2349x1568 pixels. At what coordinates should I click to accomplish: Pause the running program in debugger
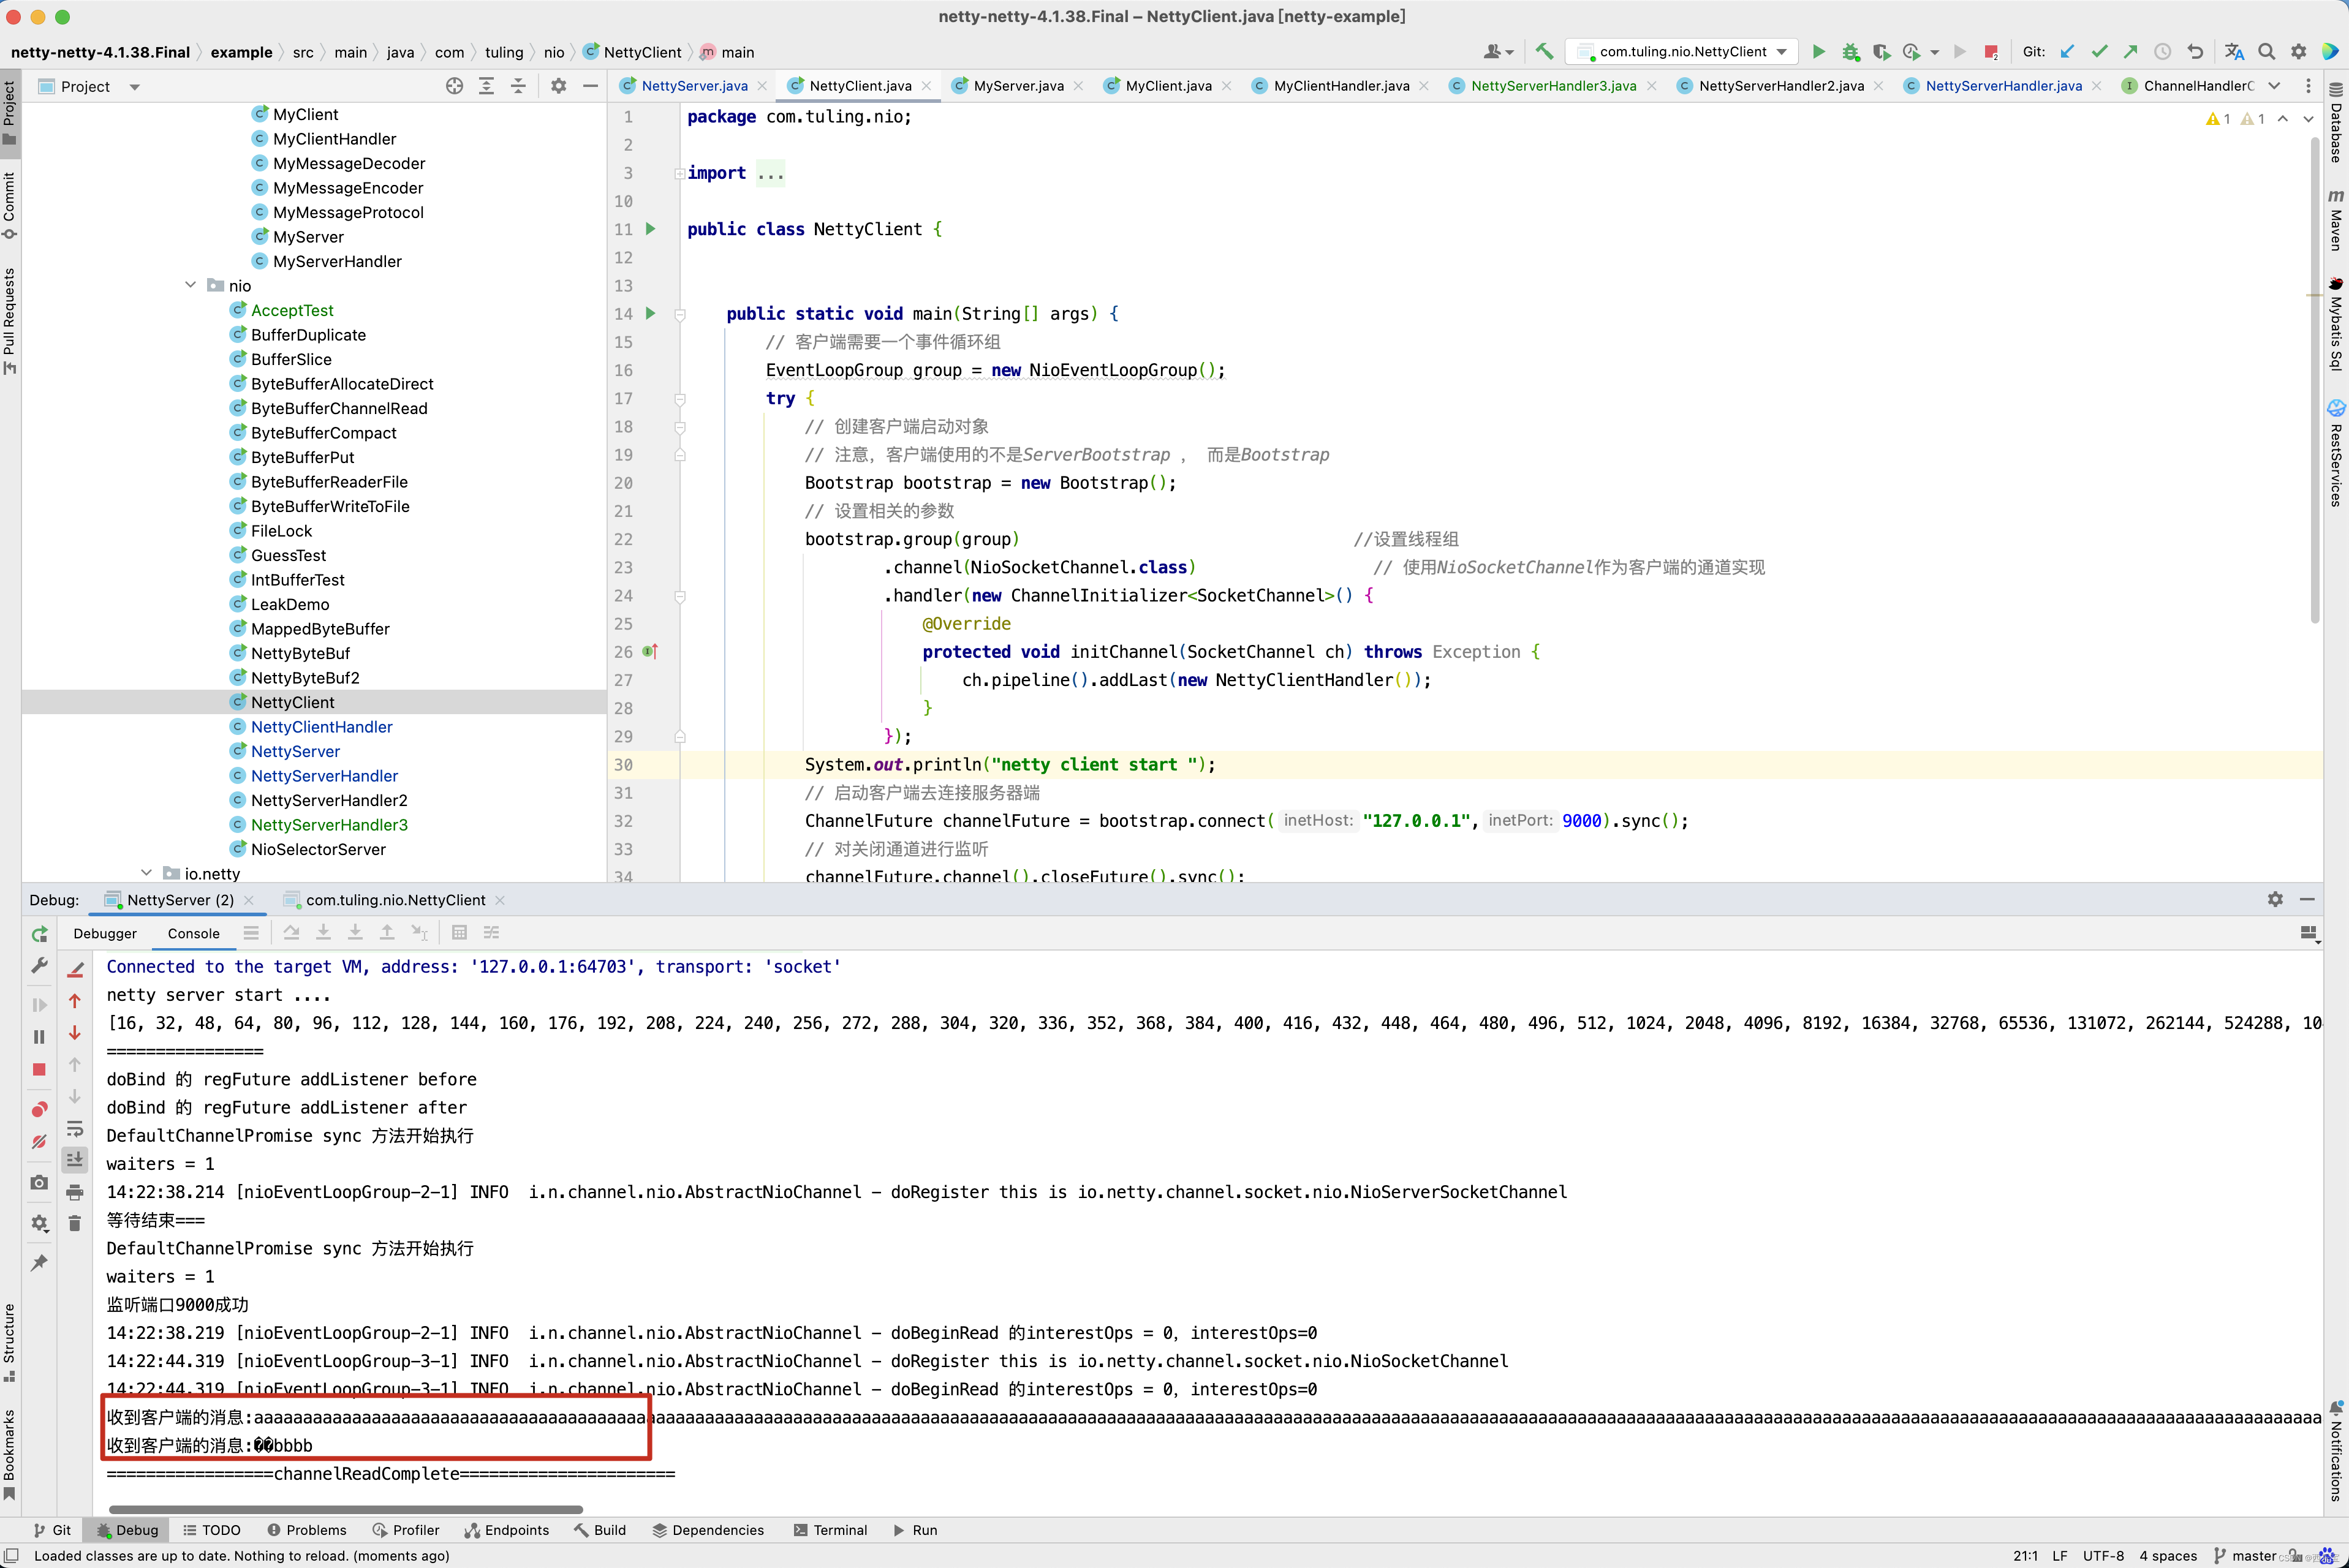[x=39, y=1037]
